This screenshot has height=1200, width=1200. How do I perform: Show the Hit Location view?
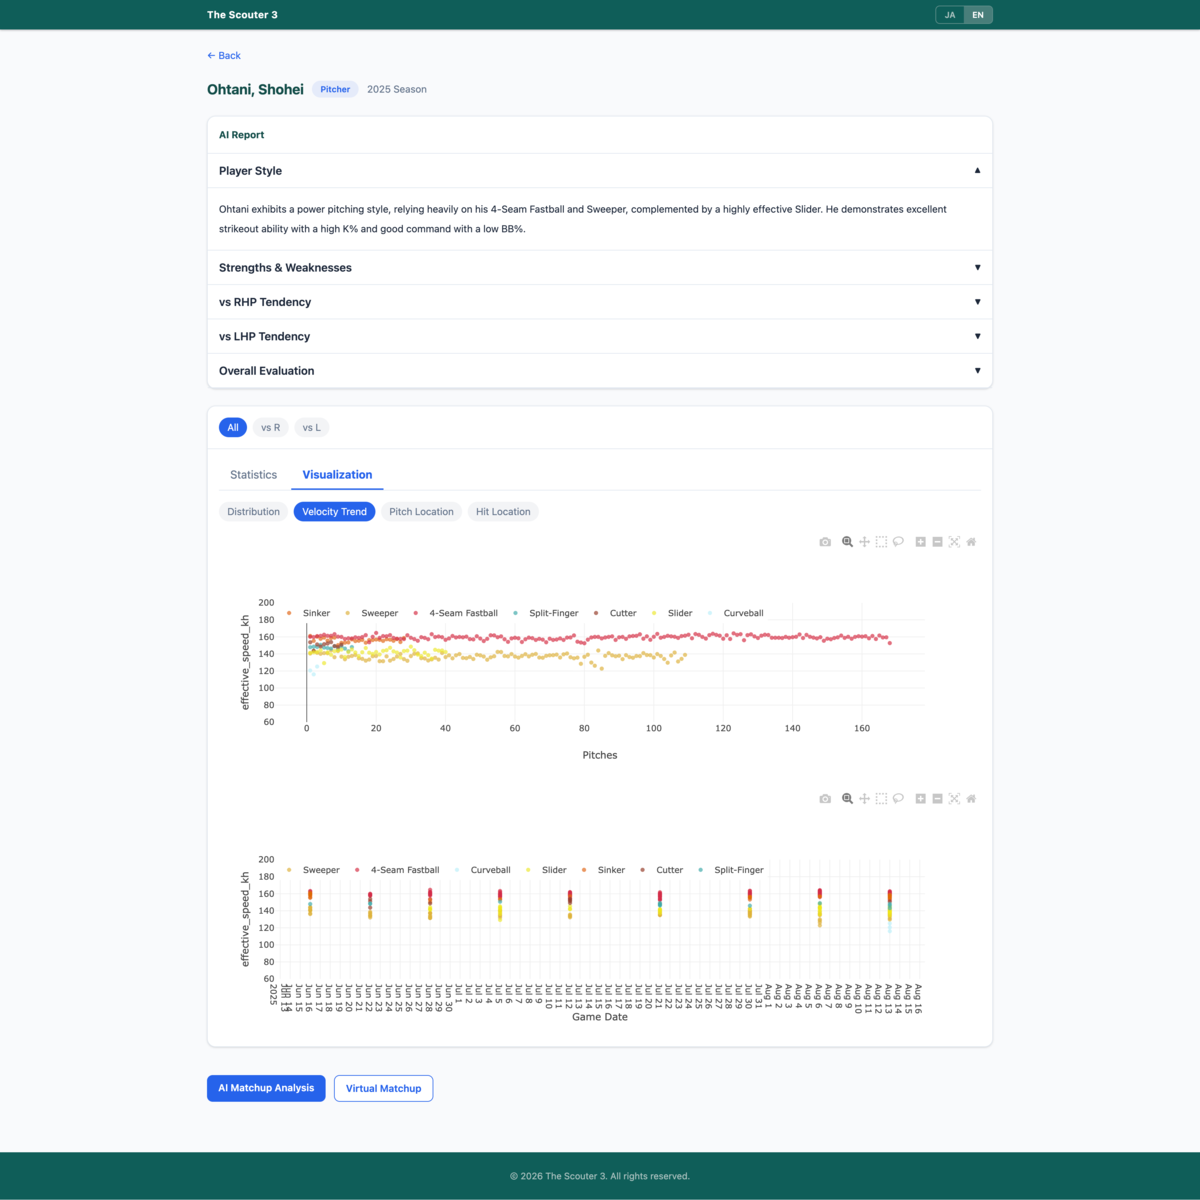[x=503, y=512]
